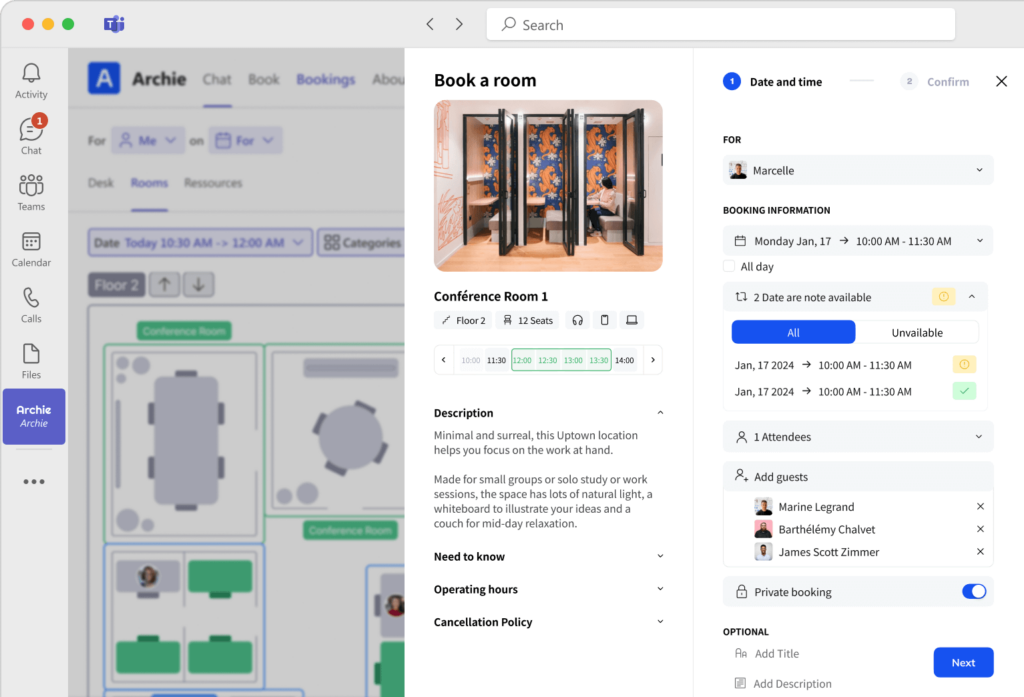Close the booking panel with X
The width and height of the screenshot is (1024, 697).
[x=1001, y=82]
